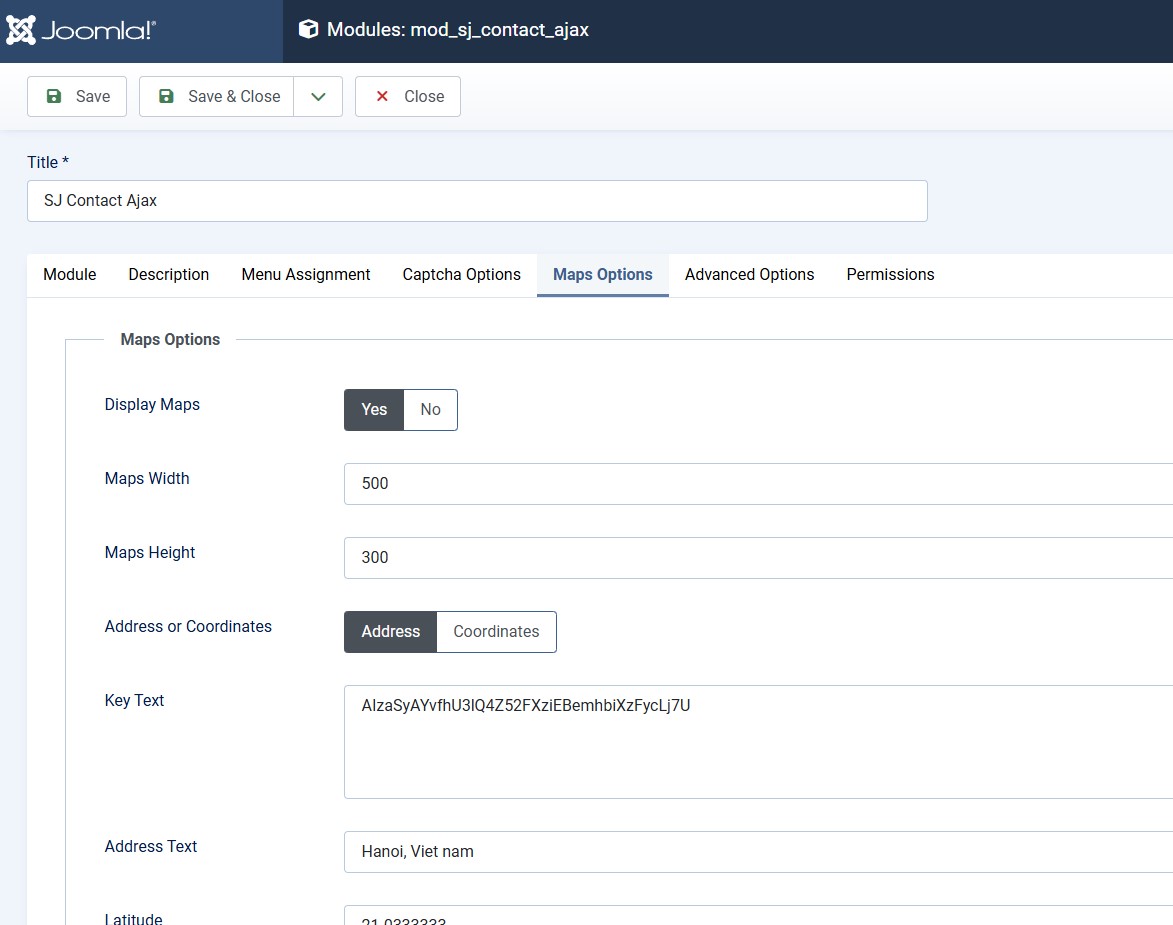Switch to the Module tab
1173x925 pixels.
tap(70, 275)
